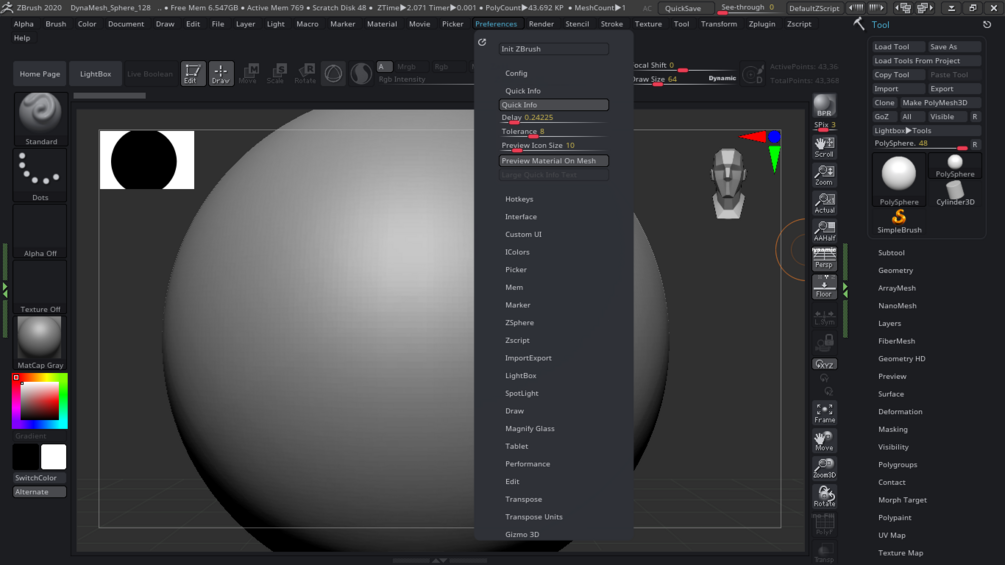Toggle XYZ rotation mode
The width and height of the screenshot is (1005, 565).
coord(824,364)
